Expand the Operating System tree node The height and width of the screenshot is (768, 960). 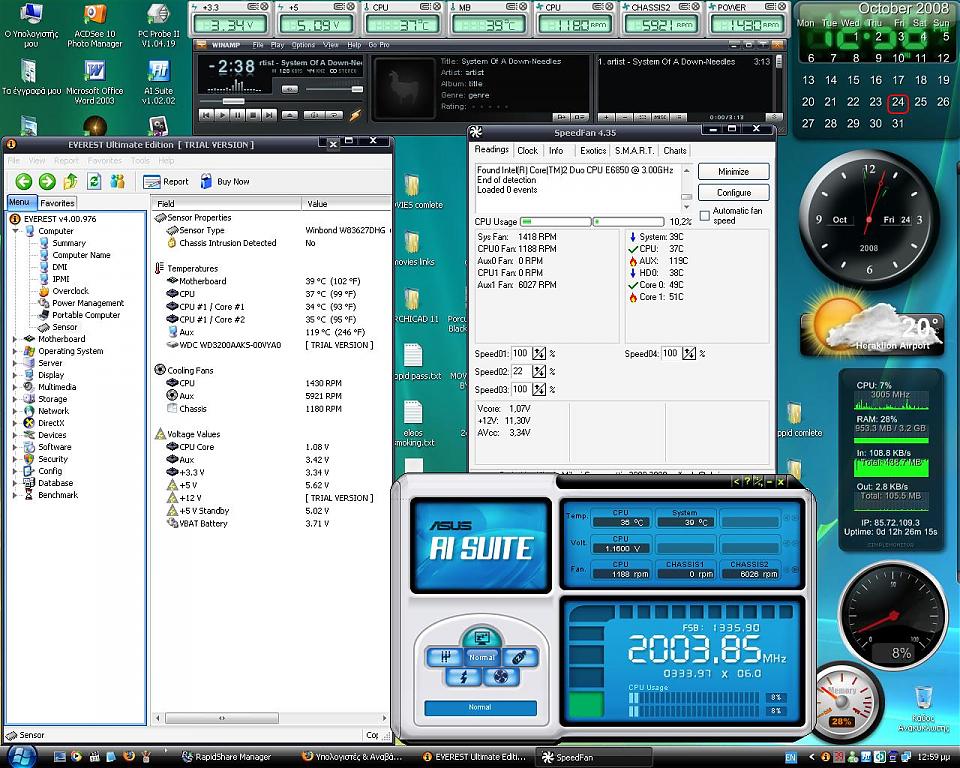[x=15, y=351]
